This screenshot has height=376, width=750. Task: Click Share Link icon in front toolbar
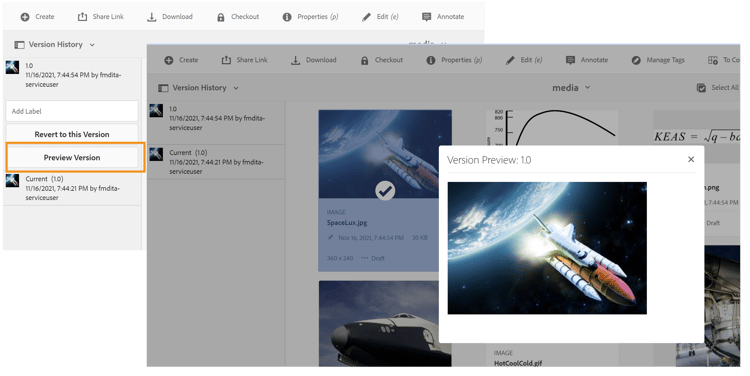(226, 60)
